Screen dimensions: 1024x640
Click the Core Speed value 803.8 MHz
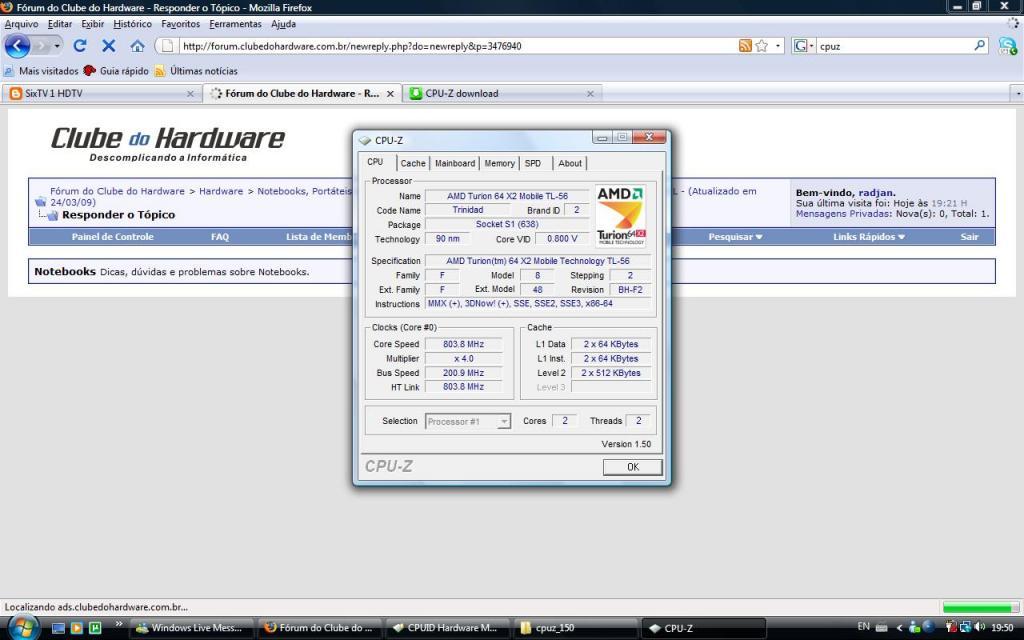(463, 344)
